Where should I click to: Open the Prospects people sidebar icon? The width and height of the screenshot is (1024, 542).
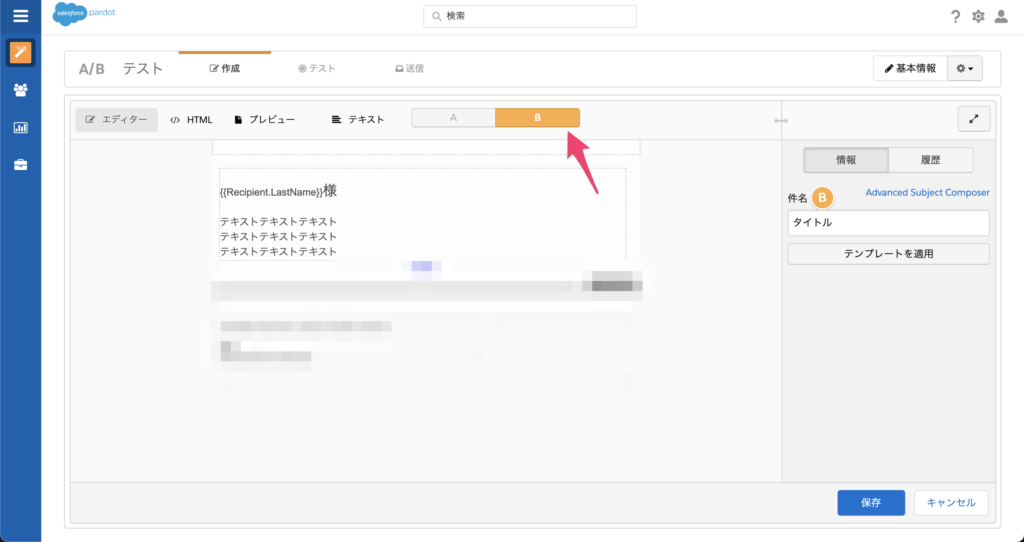[20, 90]
